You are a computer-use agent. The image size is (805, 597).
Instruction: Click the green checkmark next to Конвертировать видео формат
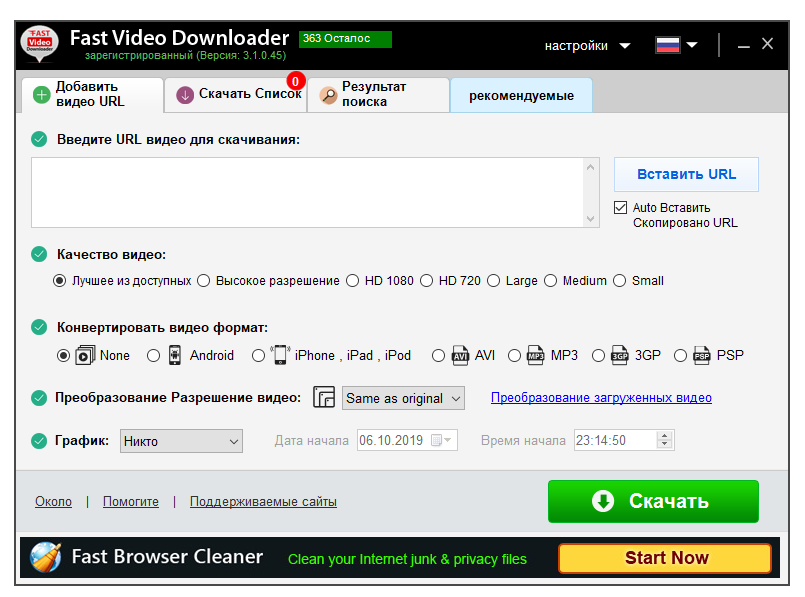39,327
